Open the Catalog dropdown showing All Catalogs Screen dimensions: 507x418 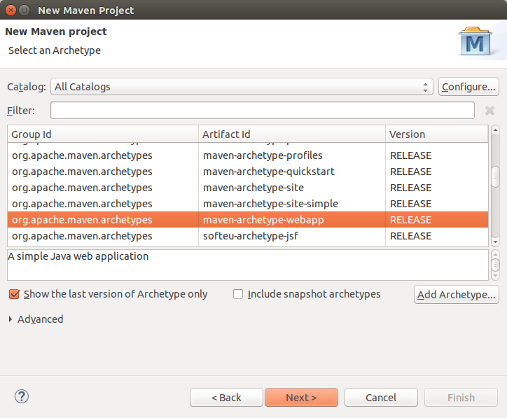(242, 87)
